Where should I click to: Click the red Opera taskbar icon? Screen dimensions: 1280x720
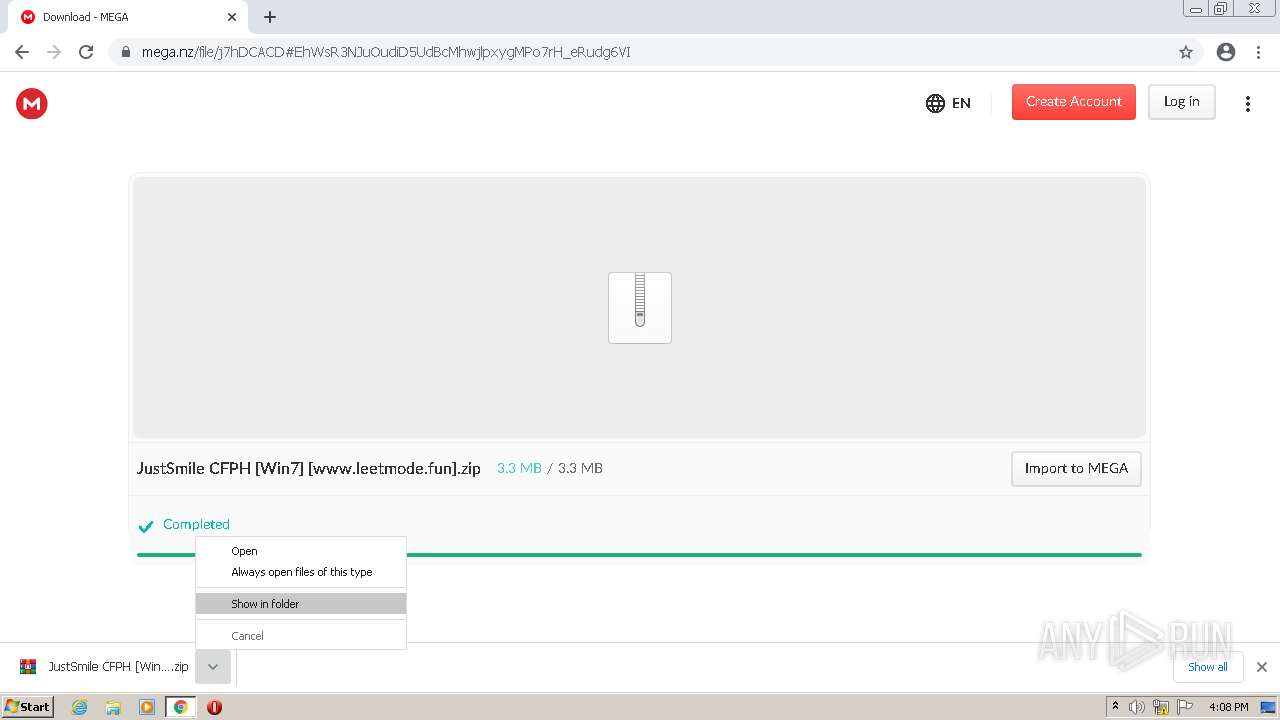[214, 707]
